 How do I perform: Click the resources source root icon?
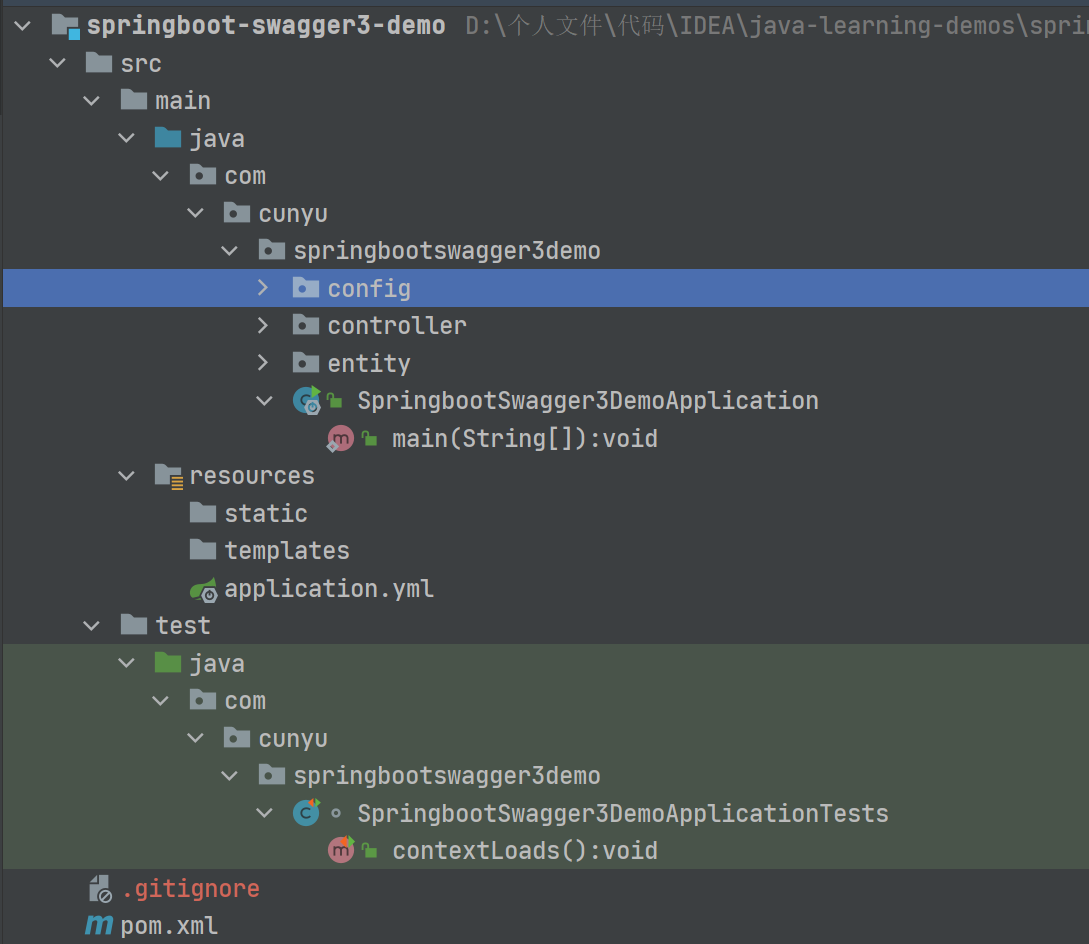click(168, 475)
